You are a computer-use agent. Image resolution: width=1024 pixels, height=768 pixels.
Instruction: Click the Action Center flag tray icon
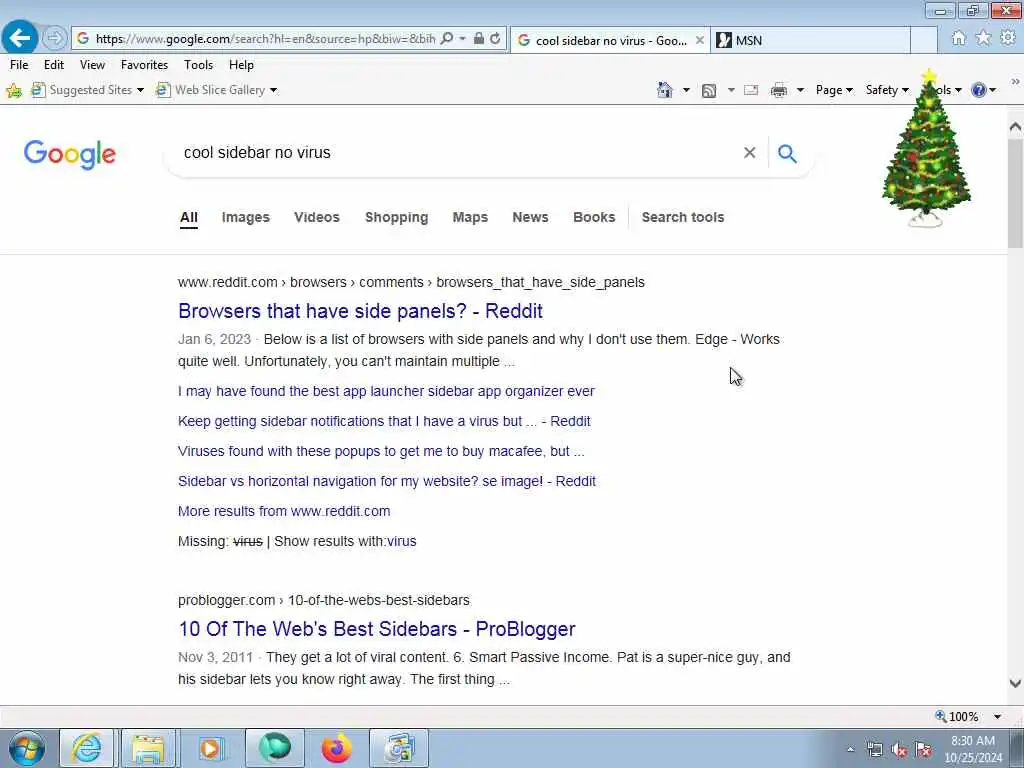tap(923, 750)
